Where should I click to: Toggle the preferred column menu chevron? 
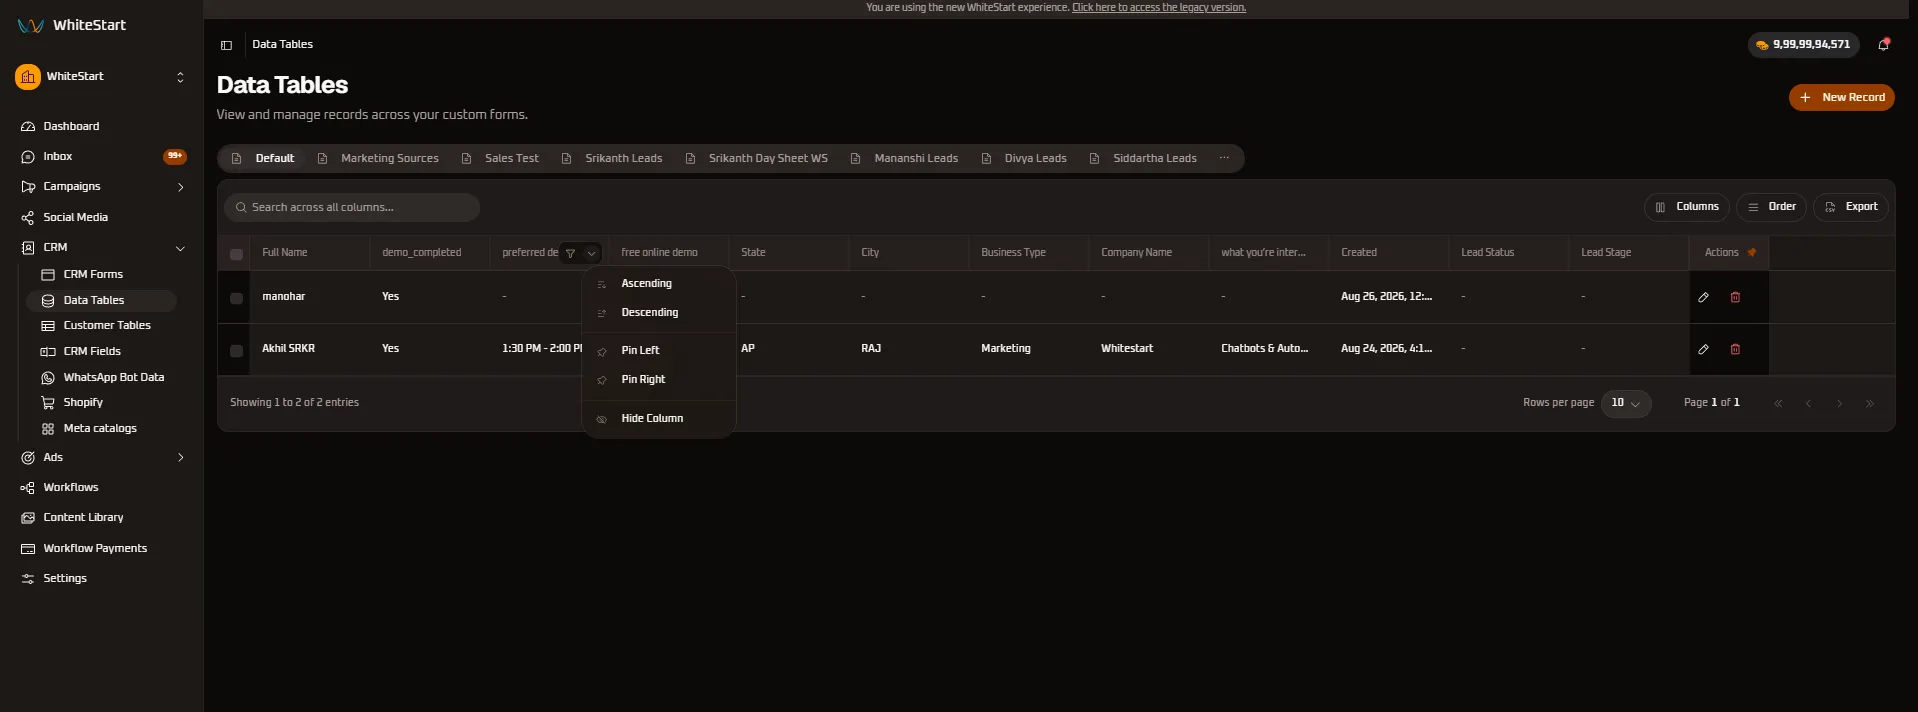tap(591, 253)
